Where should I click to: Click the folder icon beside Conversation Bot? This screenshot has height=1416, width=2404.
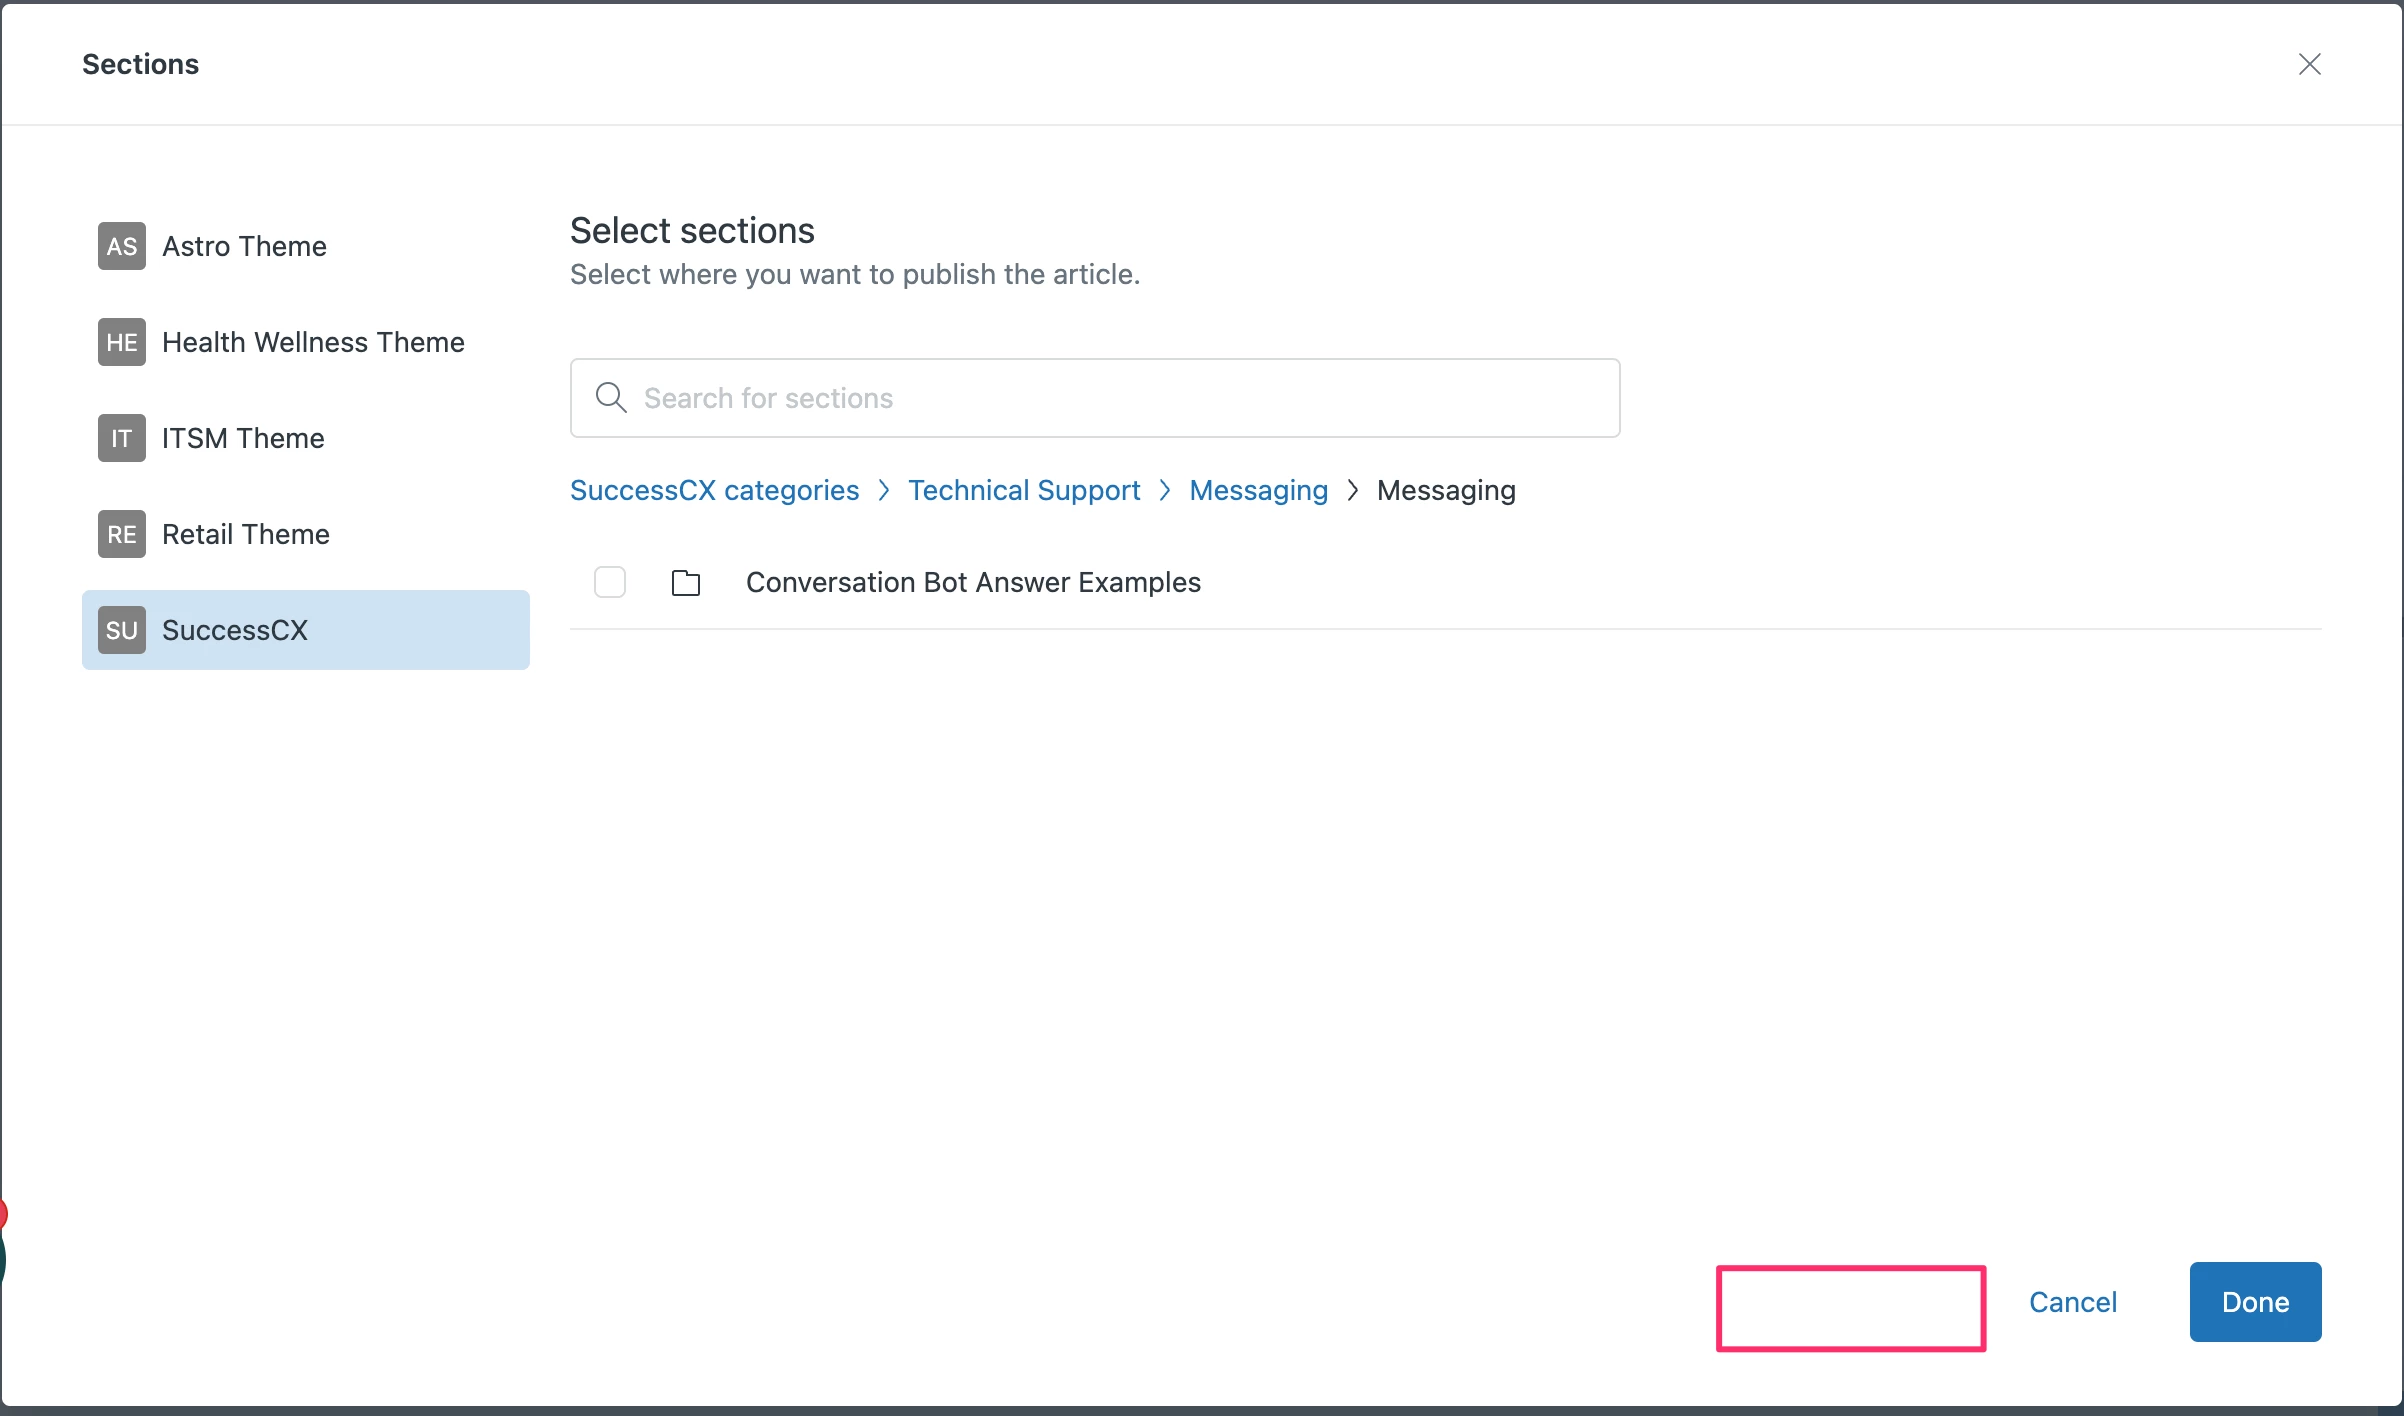(x=685, y=582)
